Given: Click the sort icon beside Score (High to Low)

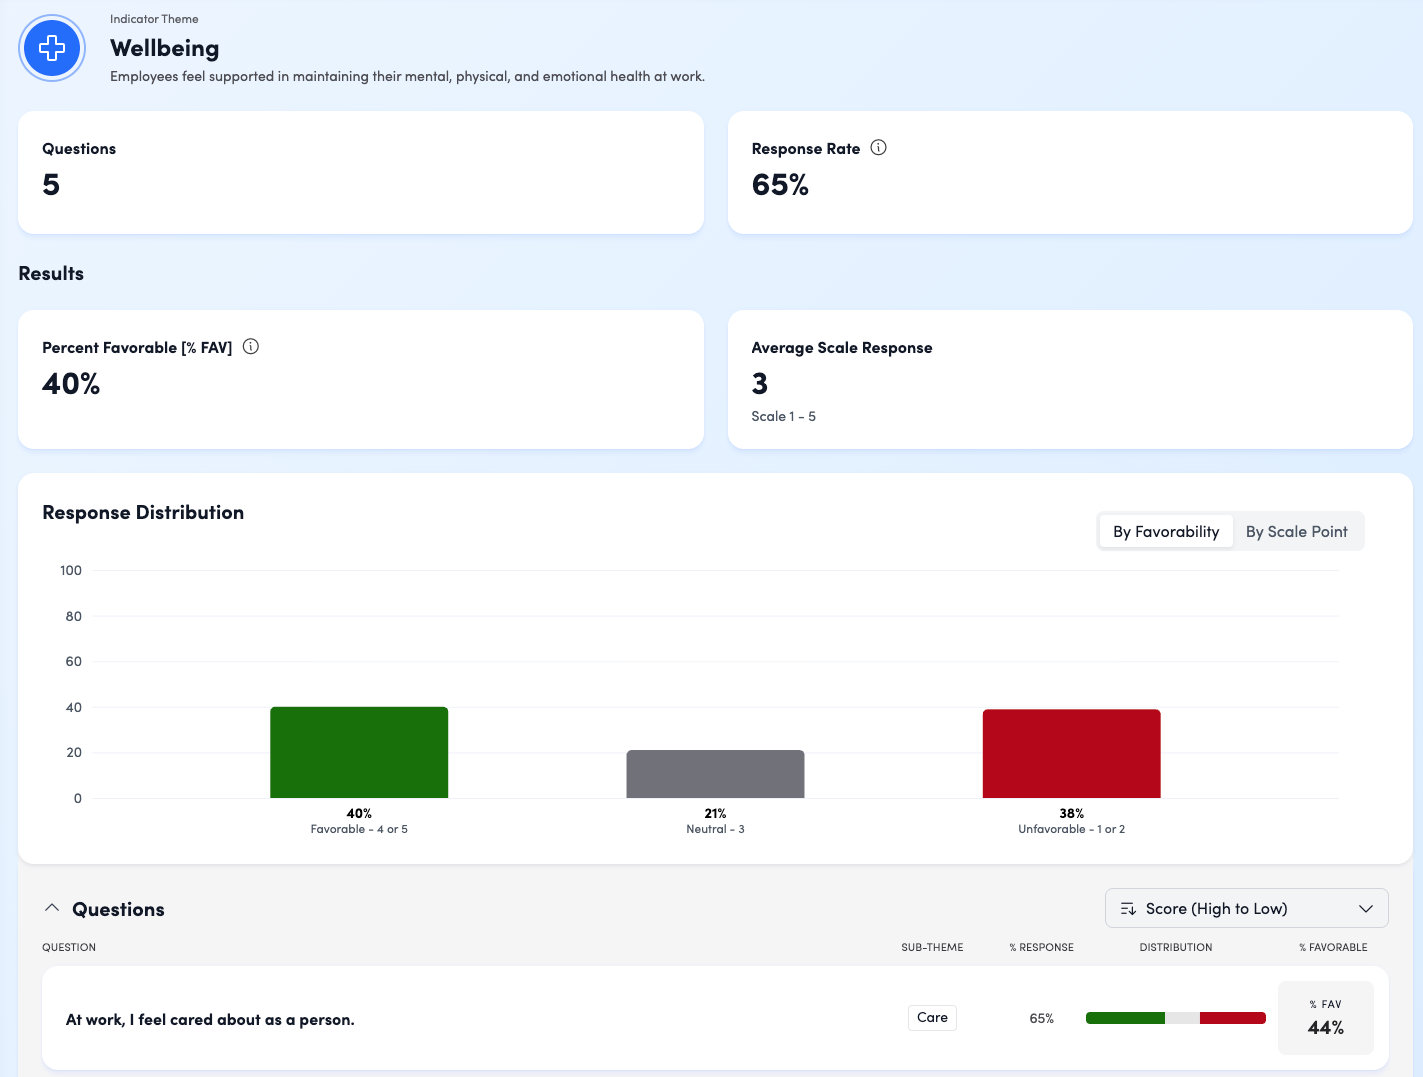Looking at the screenshot, I should pyautogui.click(x=1128, y=909).
